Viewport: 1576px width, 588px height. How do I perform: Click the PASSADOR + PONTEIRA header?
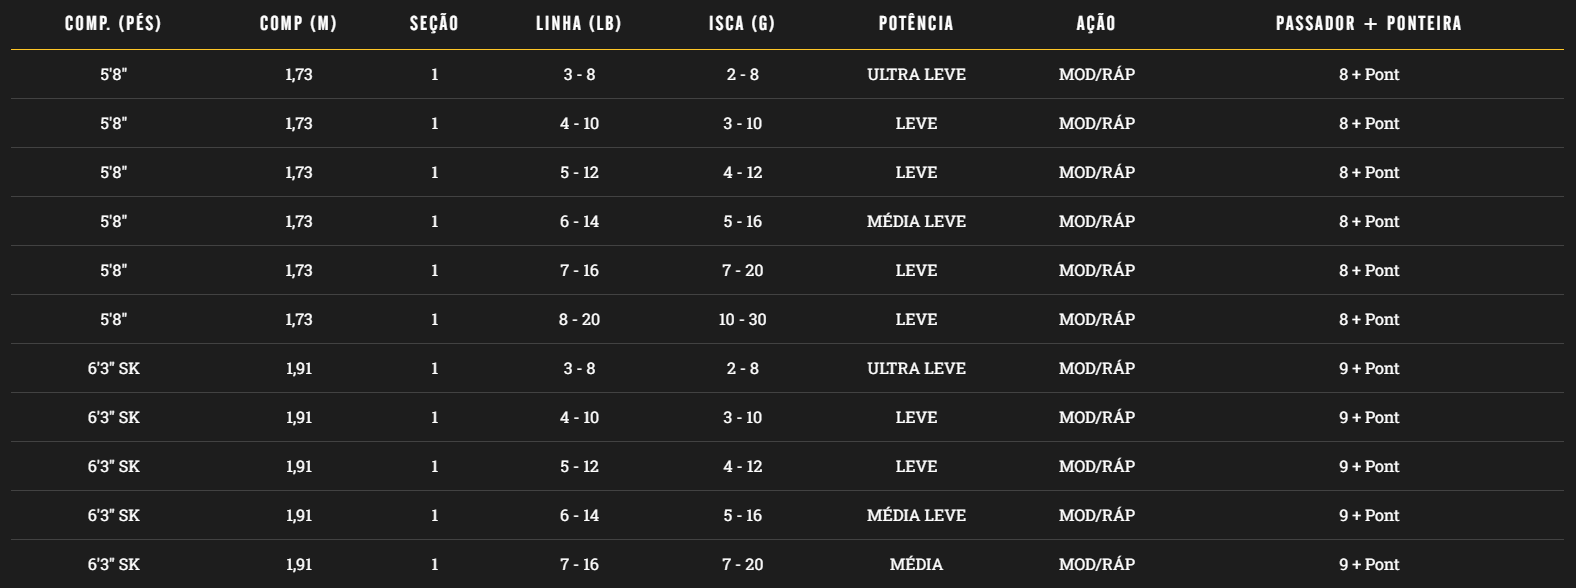coord(1369,24)
